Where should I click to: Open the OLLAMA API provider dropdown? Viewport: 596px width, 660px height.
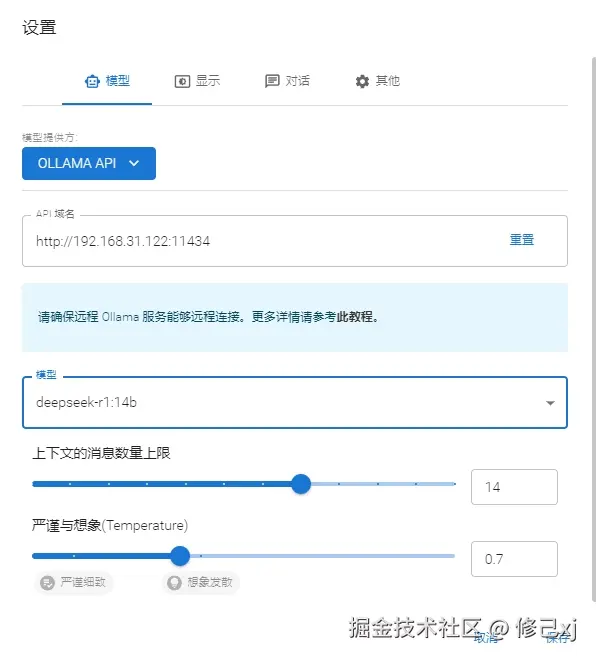pyautogui.click(x=89, y=163)
